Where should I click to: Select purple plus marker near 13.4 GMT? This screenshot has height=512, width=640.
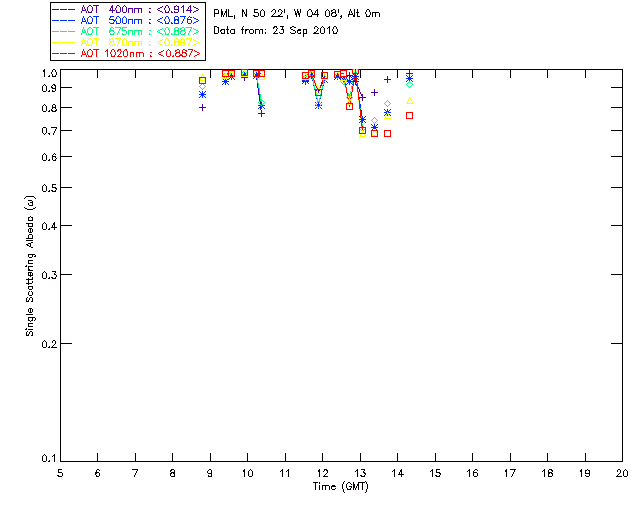tap(374, 93)
